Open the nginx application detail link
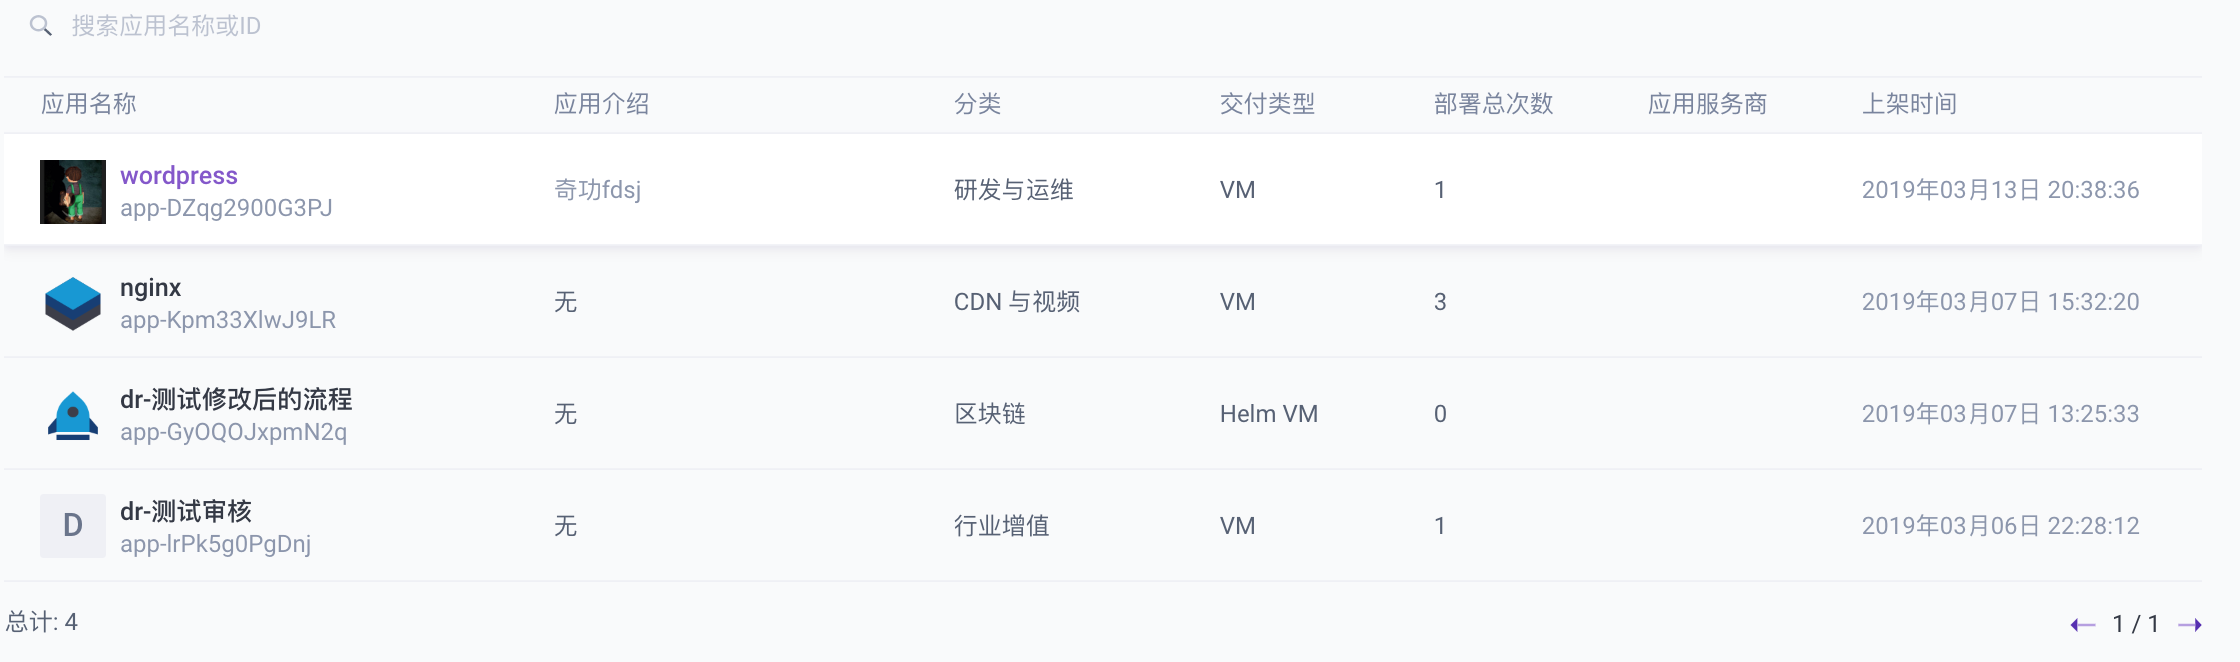Screen dimensions: 2240x662 pos(148,288)
